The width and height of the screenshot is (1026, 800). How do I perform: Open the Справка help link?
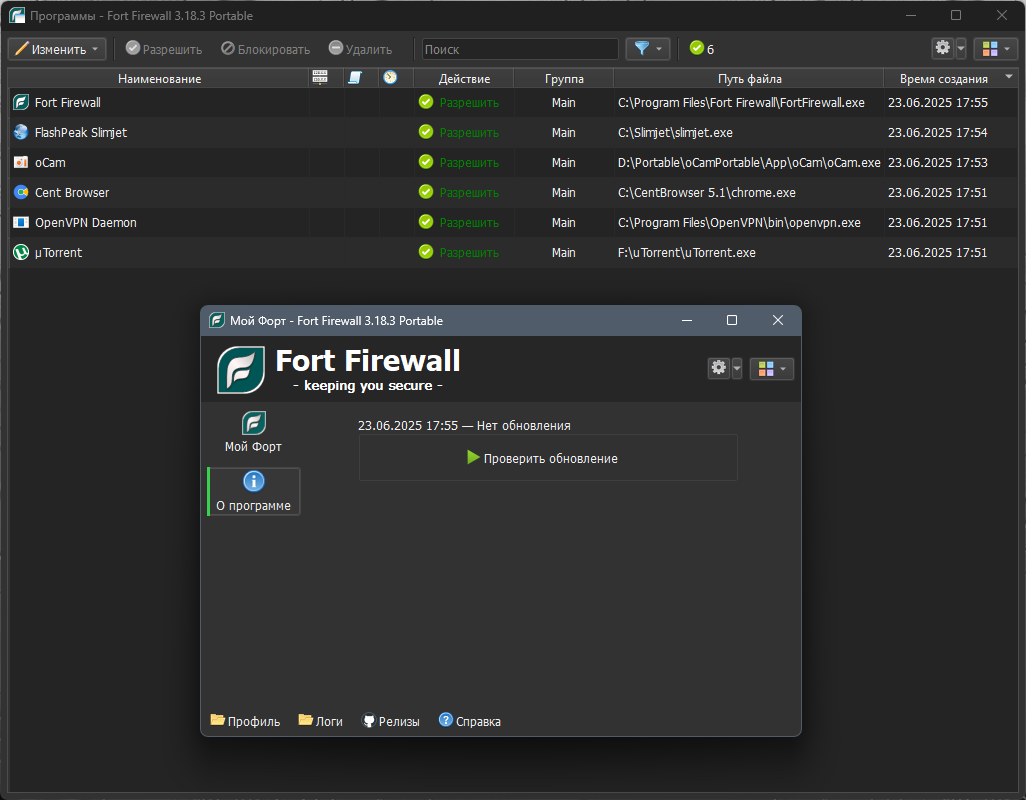click(x=470, y=721)
